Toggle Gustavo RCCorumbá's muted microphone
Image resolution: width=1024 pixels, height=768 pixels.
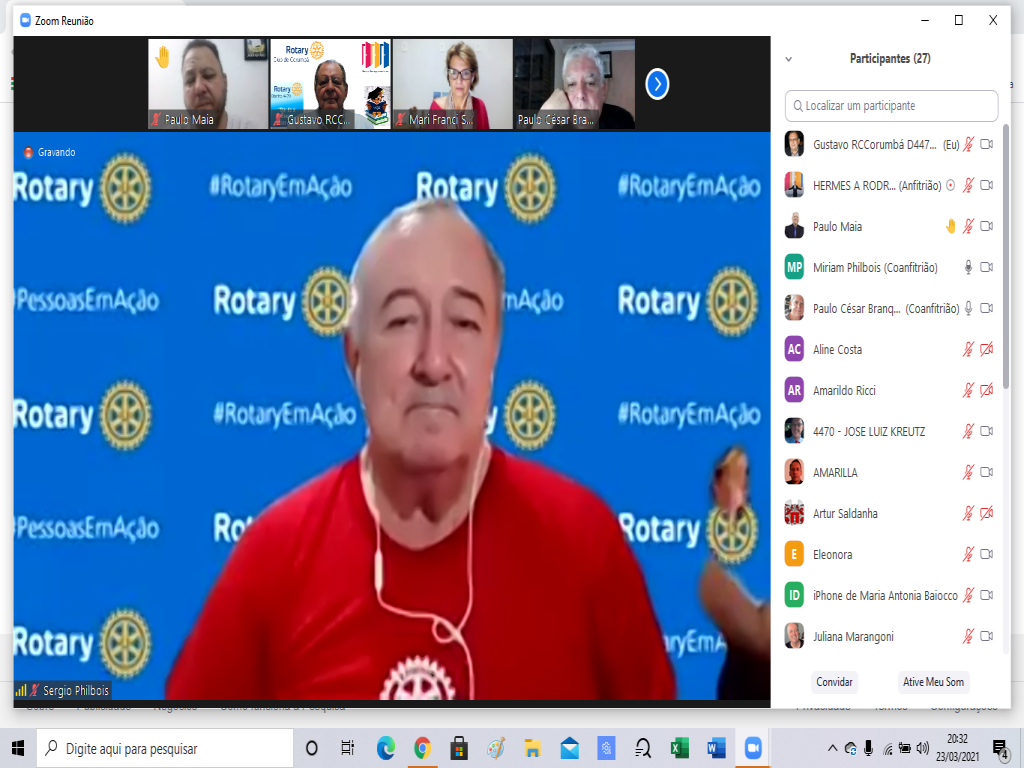[968, 144]
